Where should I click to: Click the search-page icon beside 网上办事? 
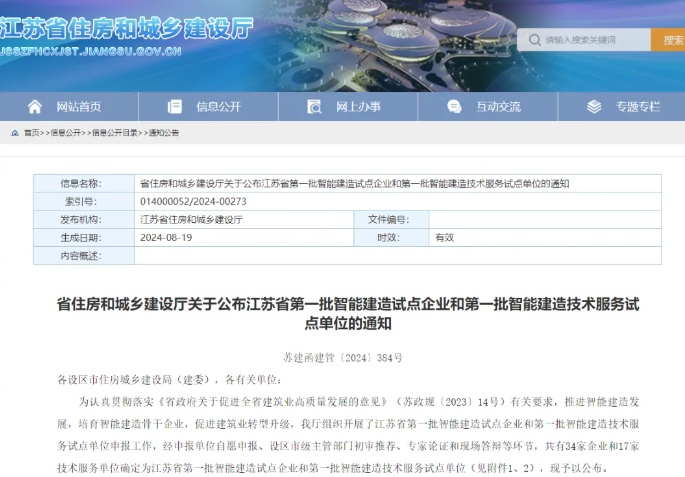coord(314,106)
